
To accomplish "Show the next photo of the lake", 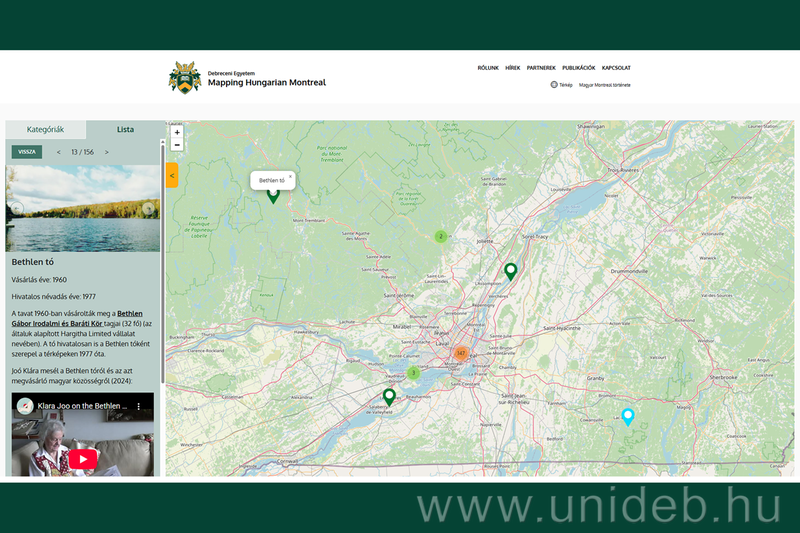I will [x=148, y=208].
